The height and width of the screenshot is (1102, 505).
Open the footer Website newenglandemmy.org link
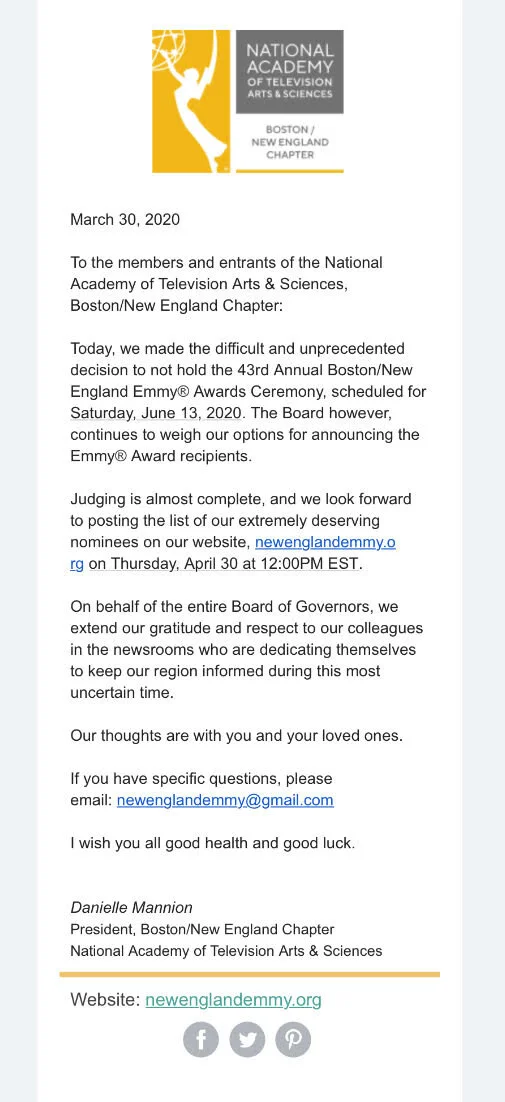pyautogui.click(x=233, y=999)
